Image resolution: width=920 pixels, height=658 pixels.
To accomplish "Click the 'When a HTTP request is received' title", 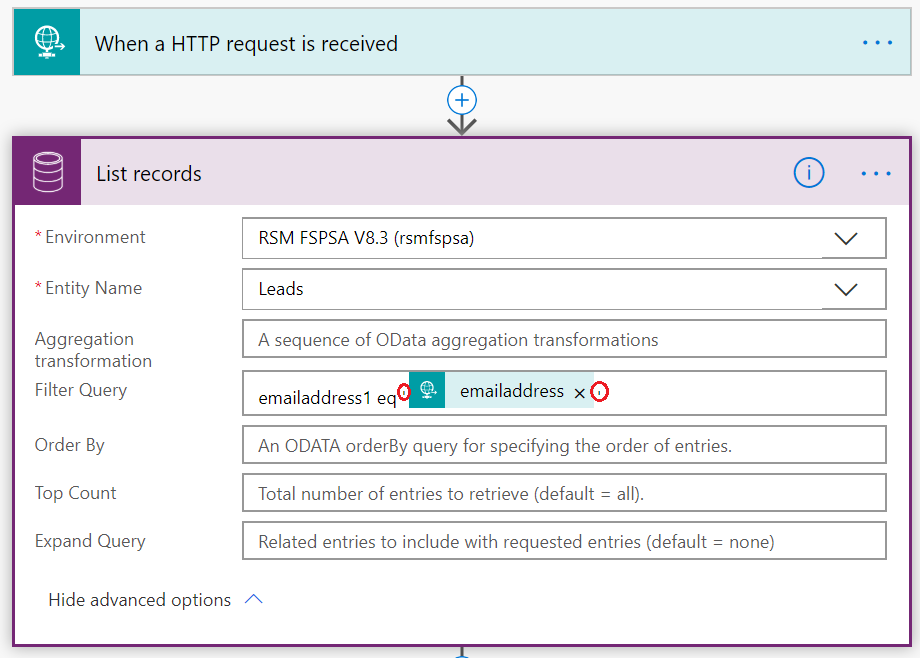I will pyautogui.click(x=246, y=44).
